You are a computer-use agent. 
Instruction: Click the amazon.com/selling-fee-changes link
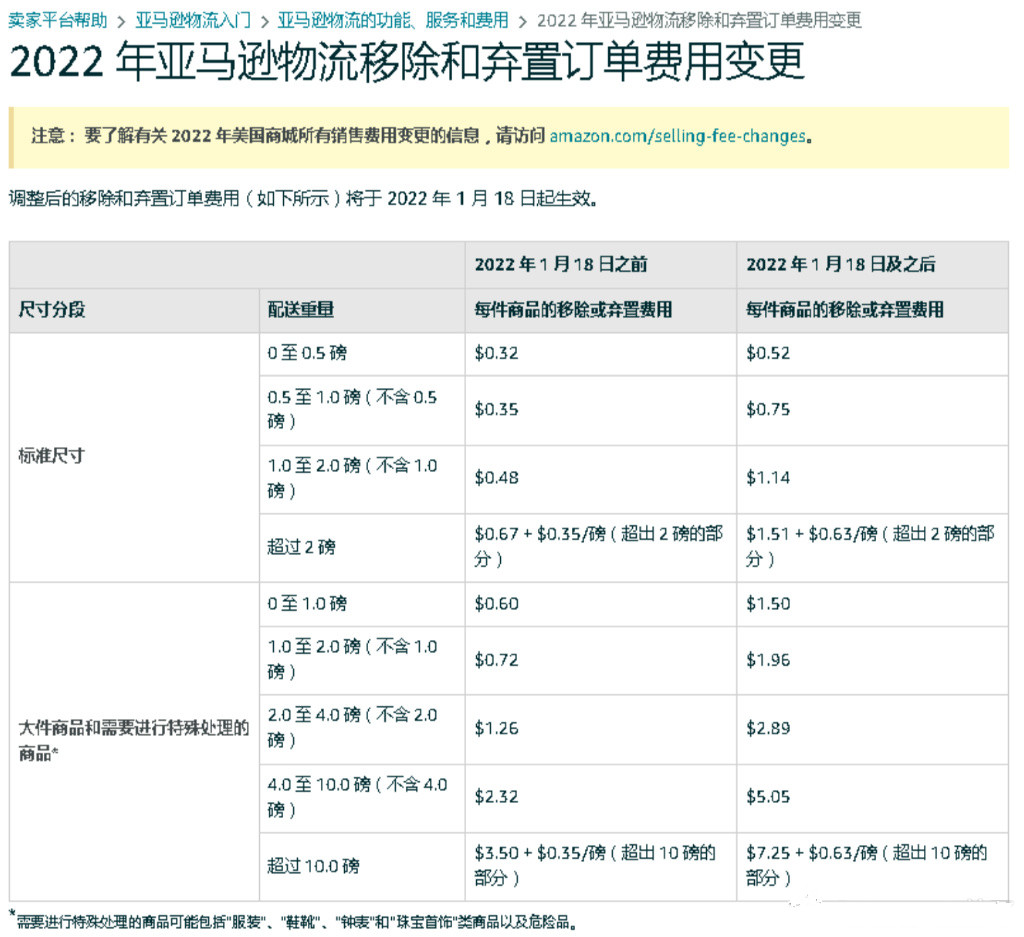pos(677,136)
